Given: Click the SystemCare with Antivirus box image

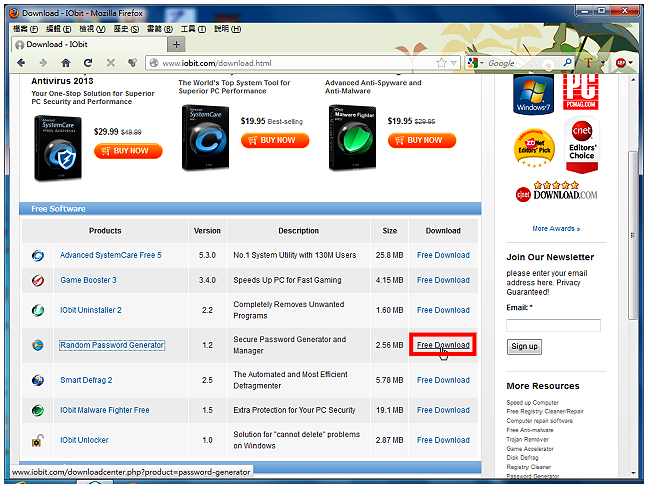Looking at the screenshot, I should pos(58,148).
